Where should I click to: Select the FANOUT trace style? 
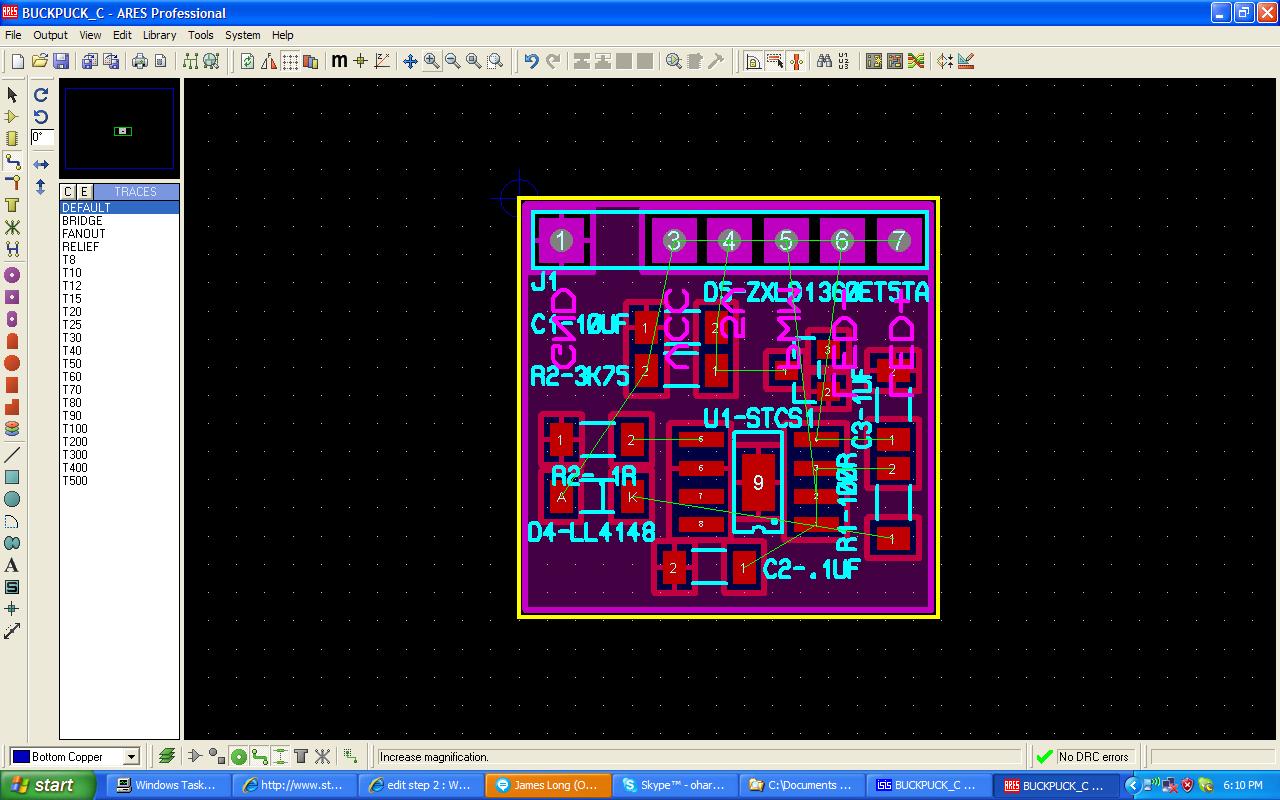(119, 234)
